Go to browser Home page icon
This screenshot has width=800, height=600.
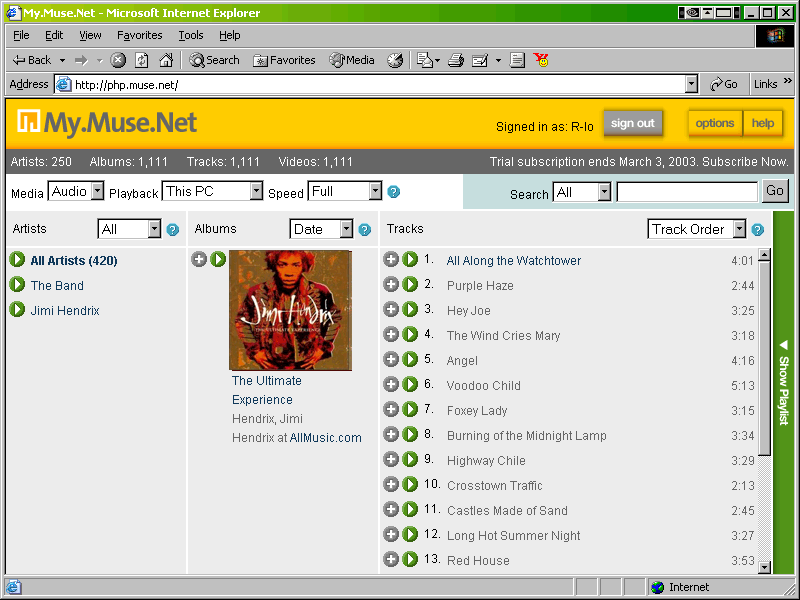click(166, 60)
